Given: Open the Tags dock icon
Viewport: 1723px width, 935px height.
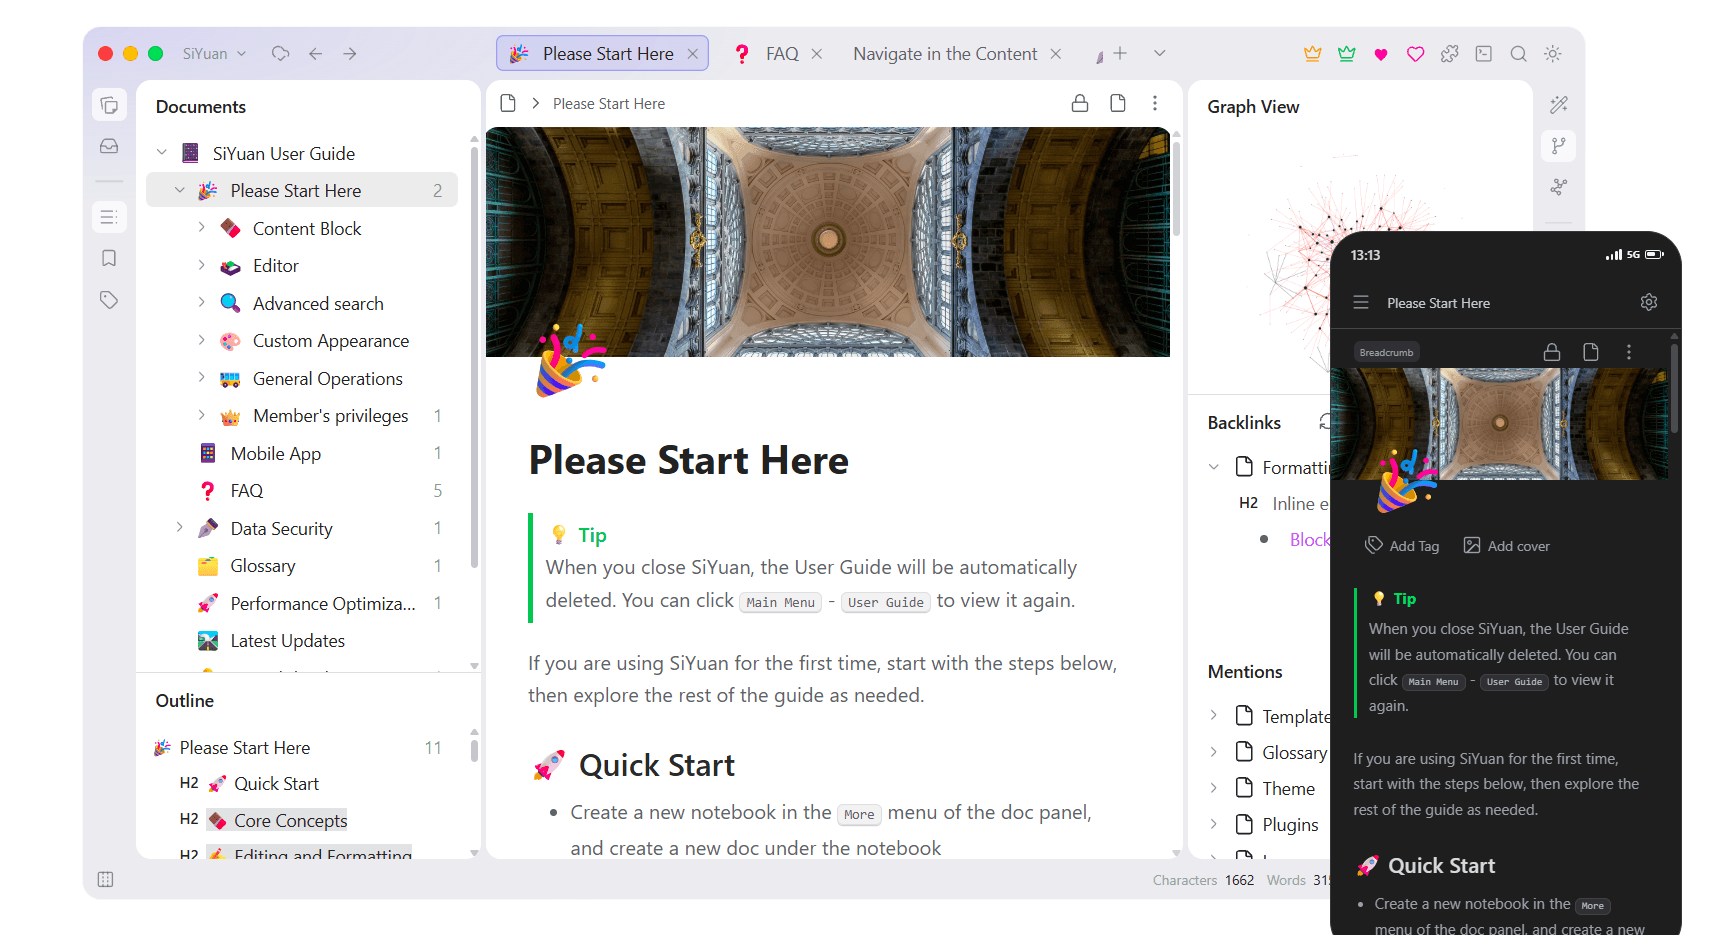Looking at the screenshot, I should point(109,299).
